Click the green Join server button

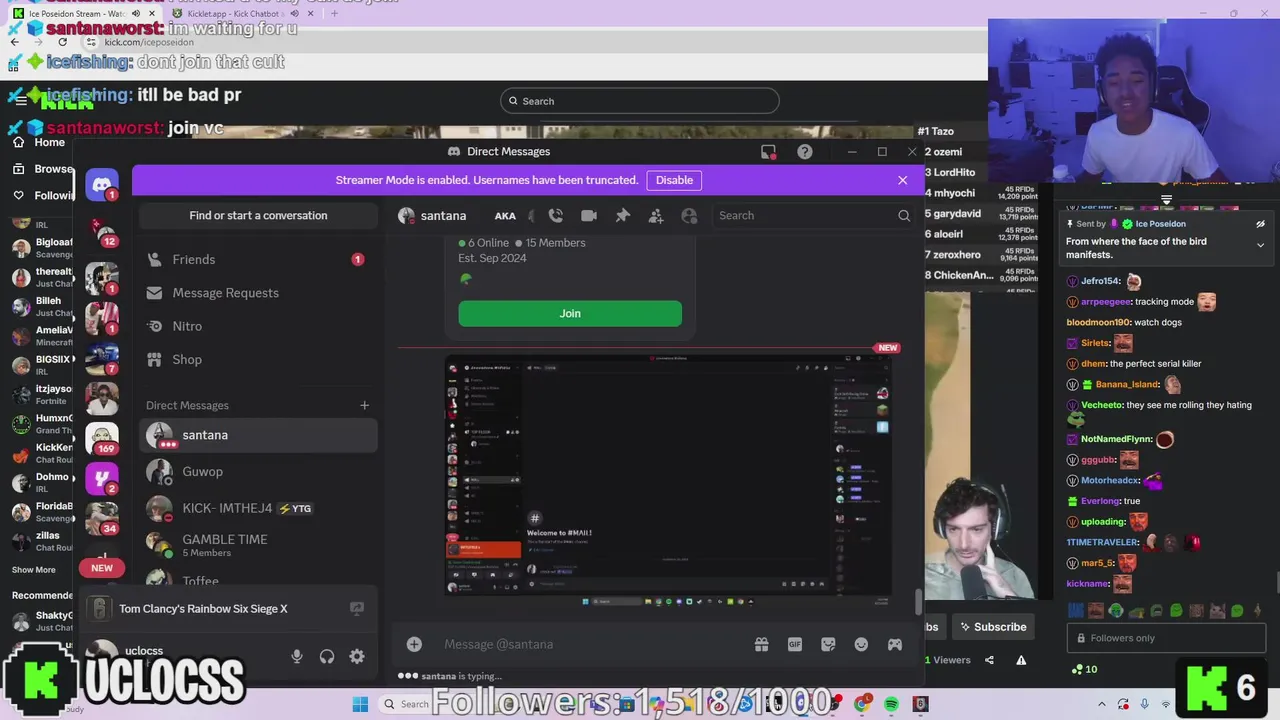coord(570,313)
